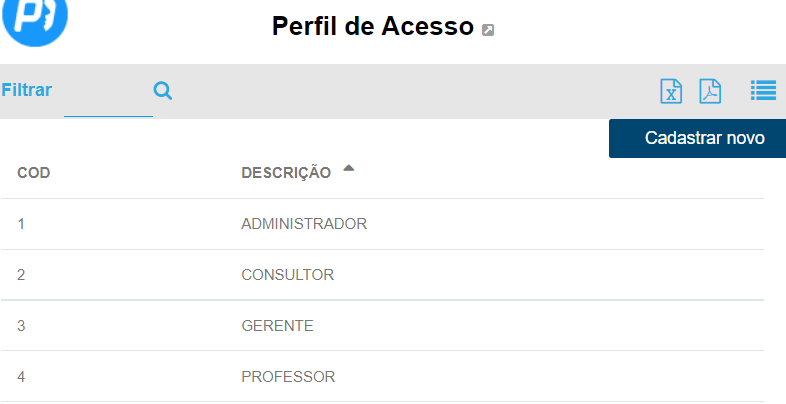
Task: Sort by the COD column header
Action: 34,173
